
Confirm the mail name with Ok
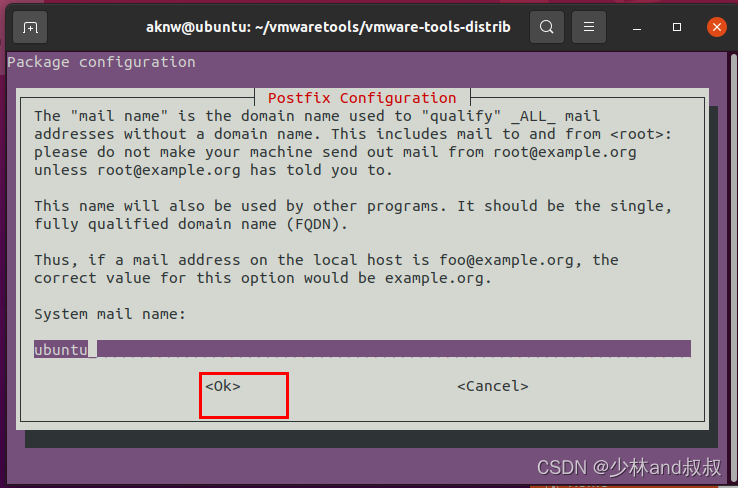coord(223,386)
